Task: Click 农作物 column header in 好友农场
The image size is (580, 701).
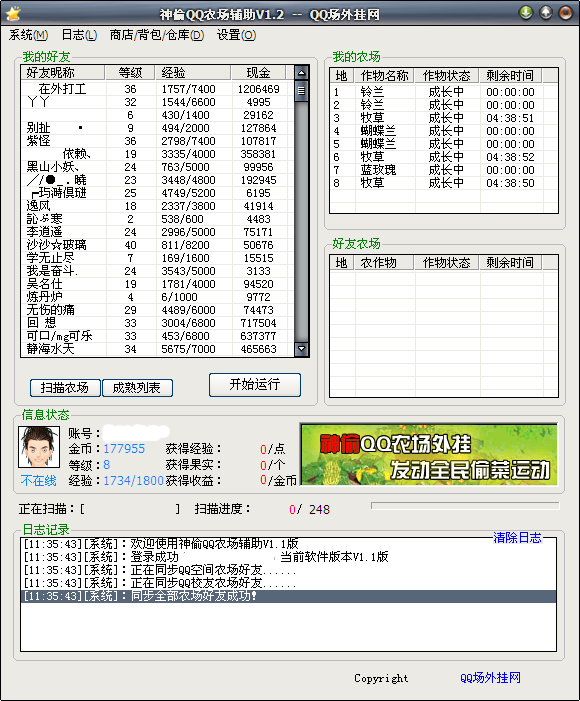Action: 385,262
